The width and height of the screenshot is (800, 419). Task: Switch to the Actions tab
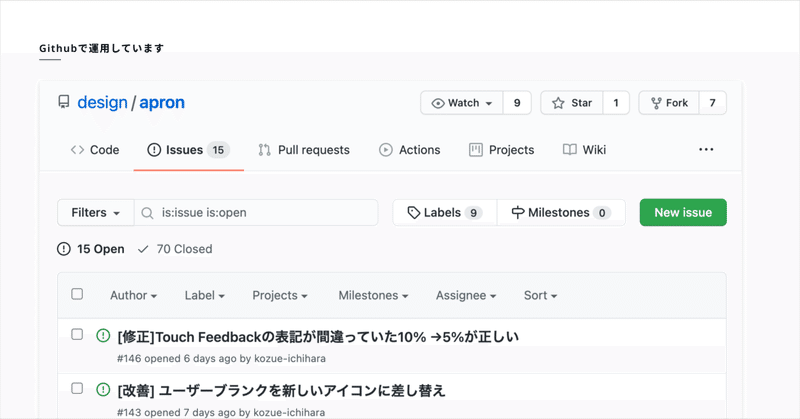click(410, 150)
